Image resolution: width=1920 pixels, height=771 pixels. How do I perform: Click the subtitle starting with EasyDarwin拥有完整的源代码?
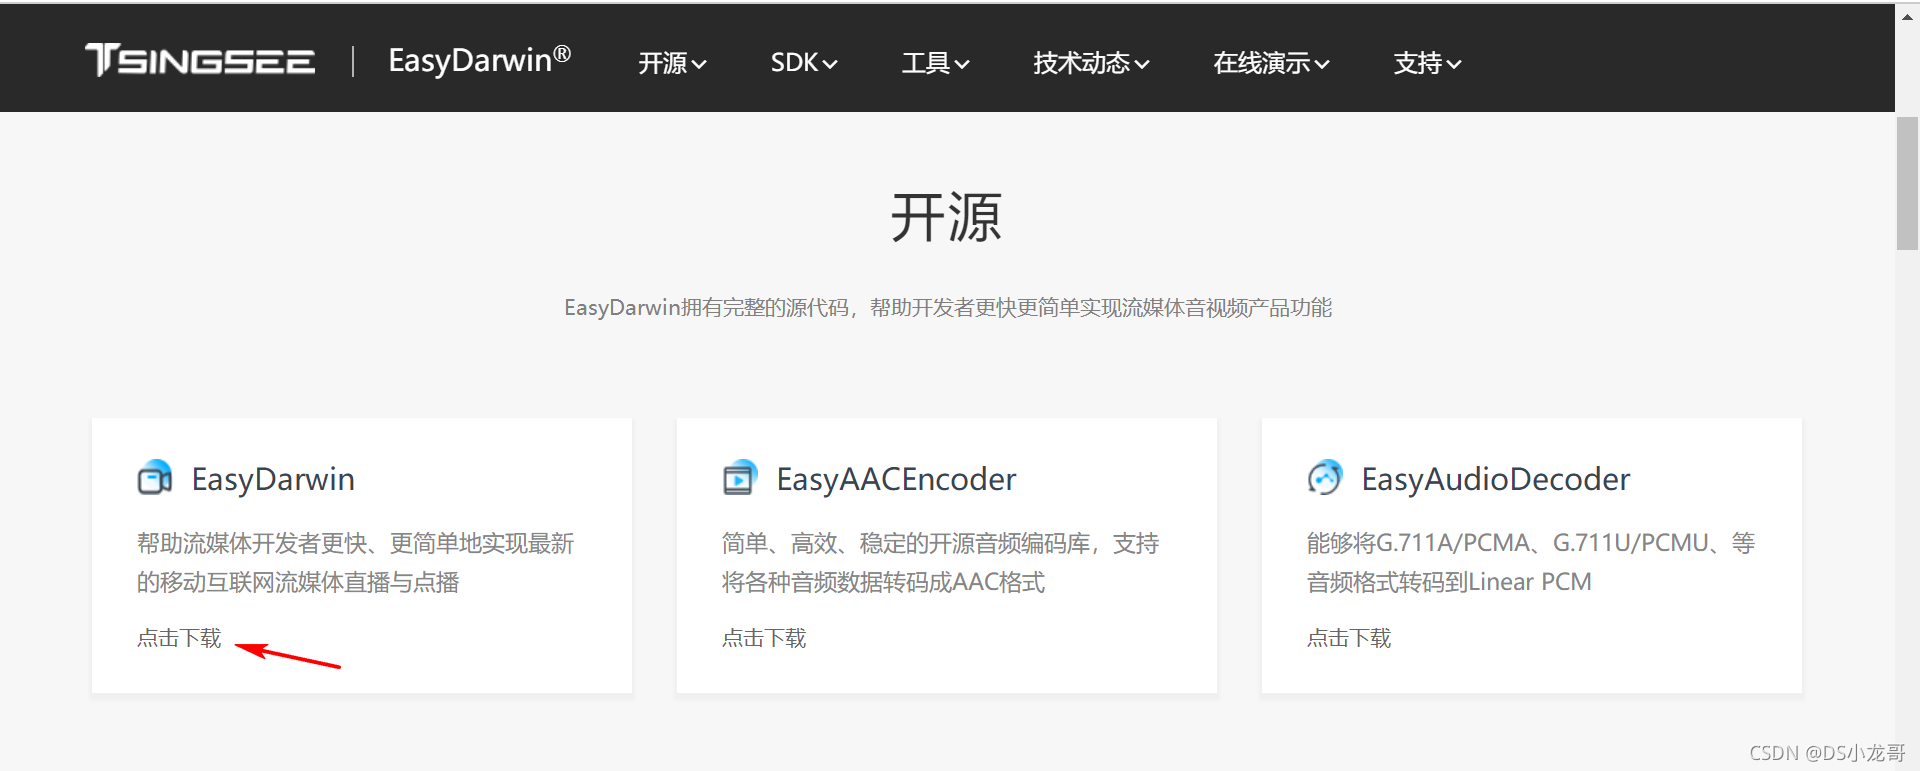[948, 308]
